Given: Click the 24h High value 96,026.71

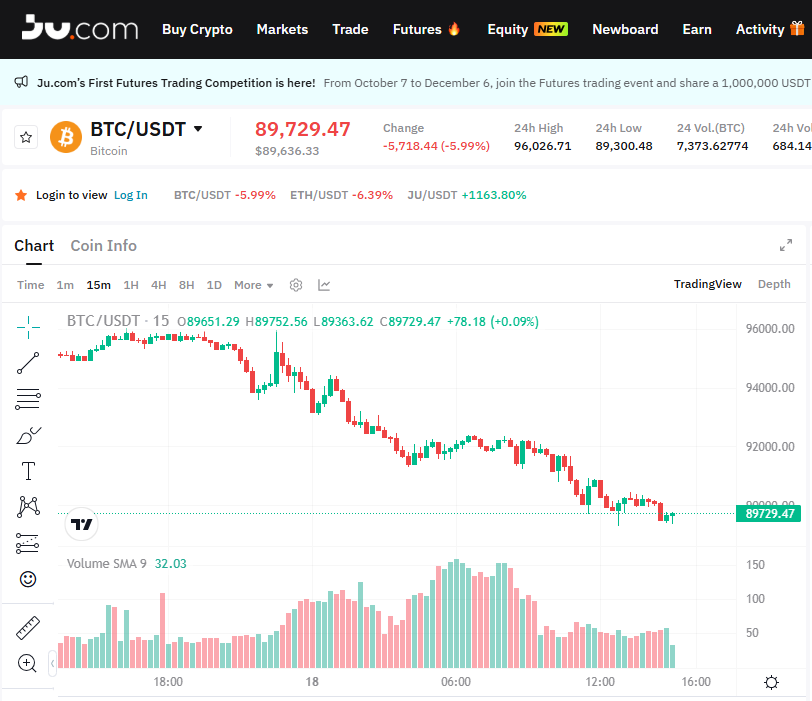Looking at the screenshot, I should coord(542,146).
